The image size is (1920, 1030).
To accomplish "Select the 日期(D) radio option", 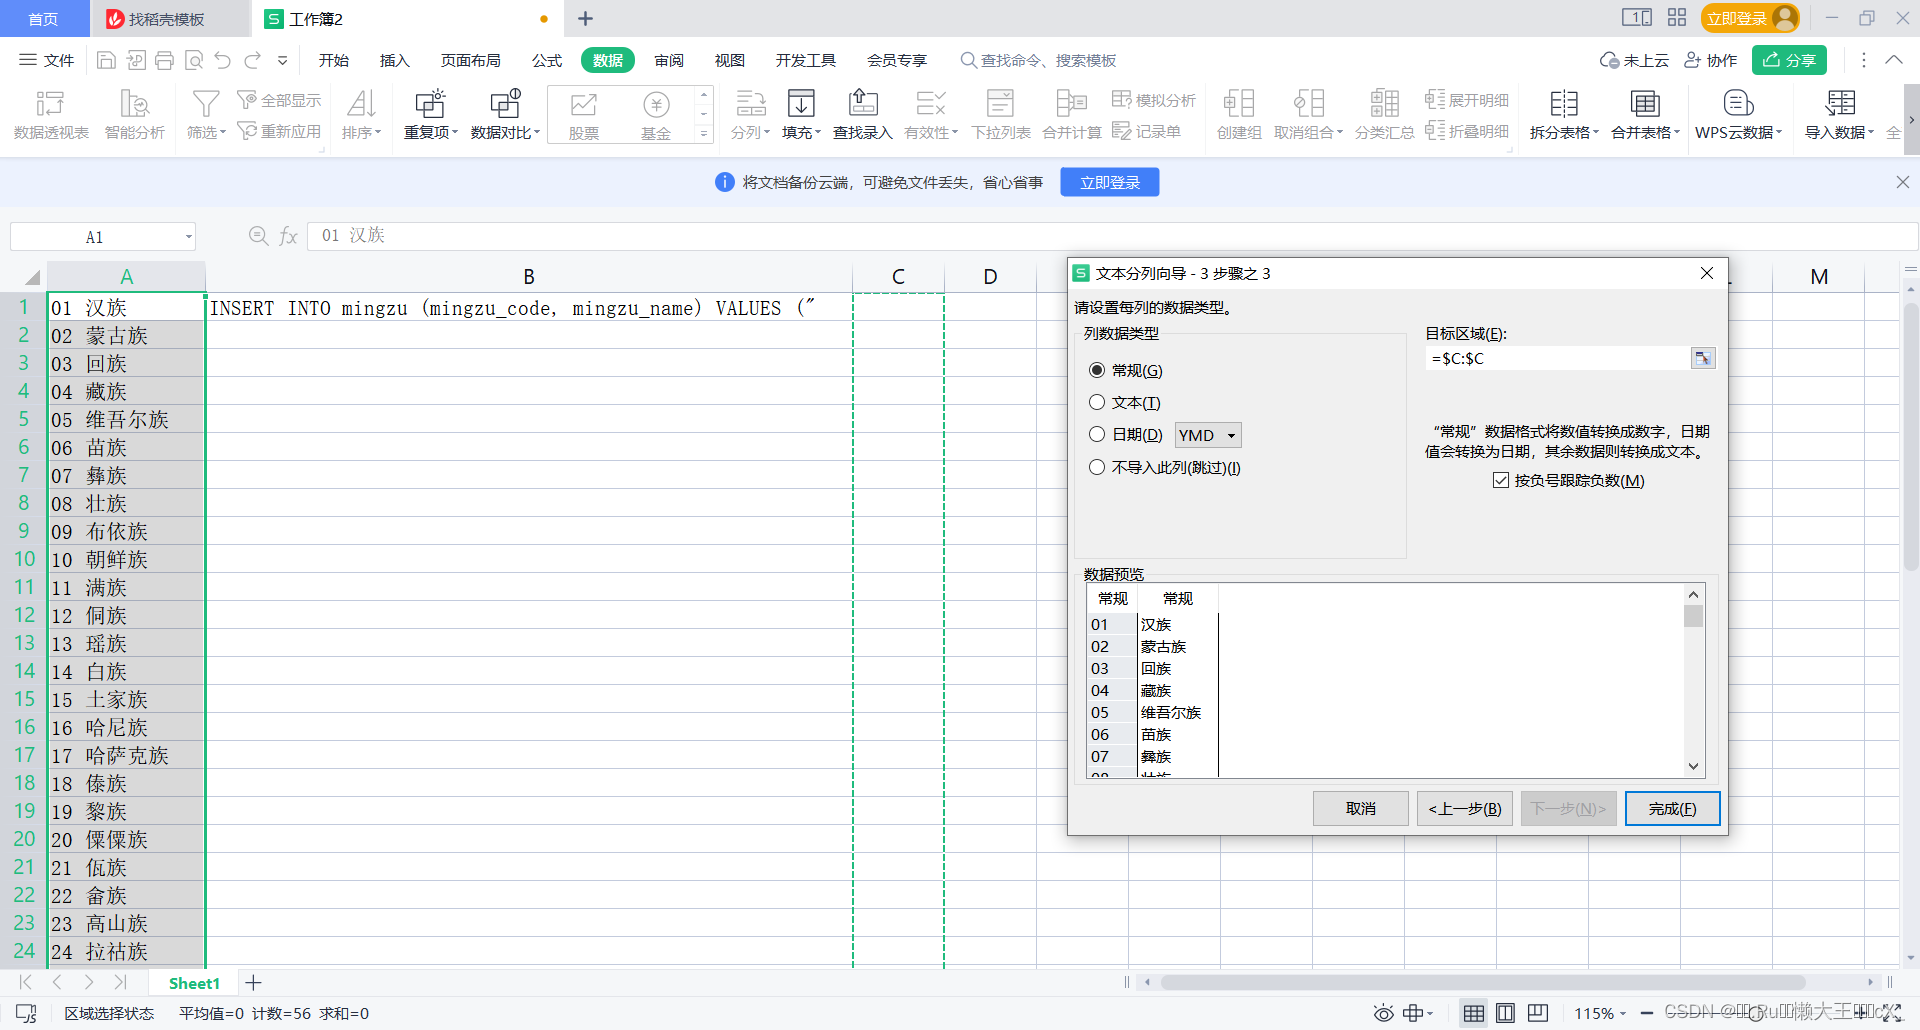I will point(1097,434).
